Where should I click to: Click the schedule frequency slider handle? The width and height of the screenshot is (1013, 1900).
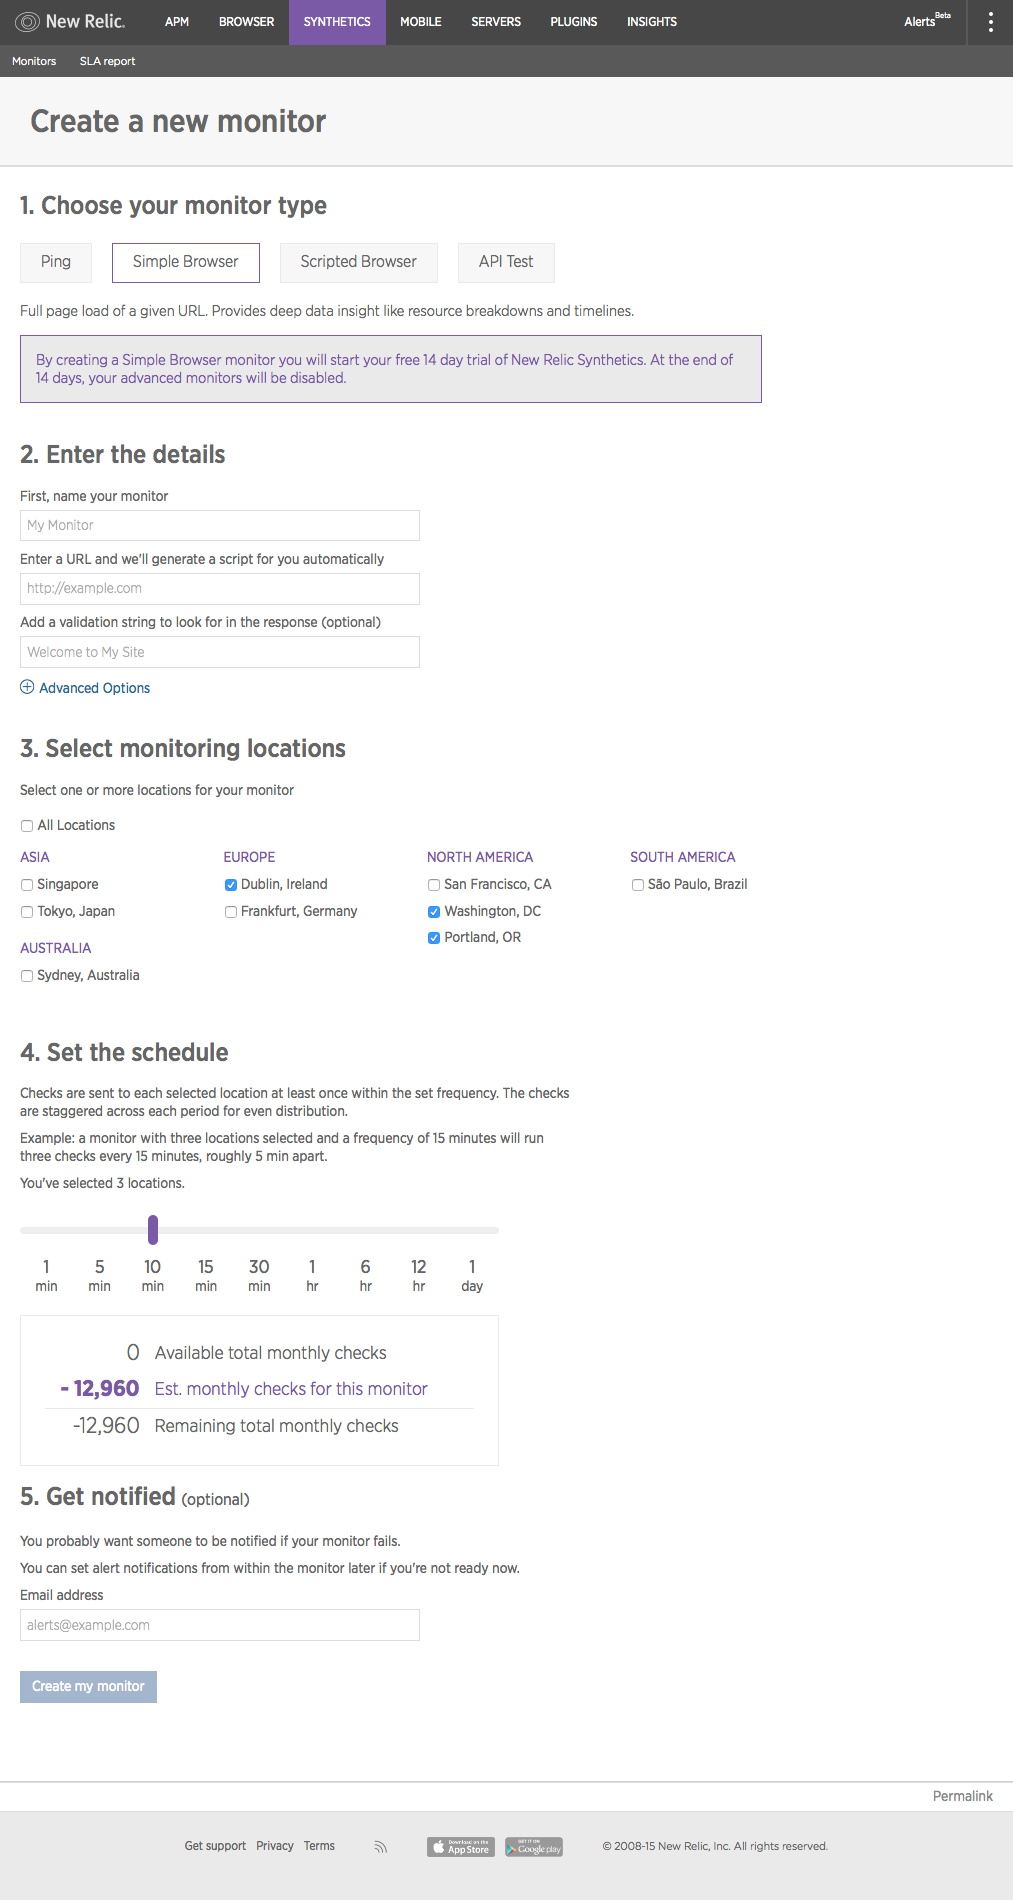tap(153, 1229)
